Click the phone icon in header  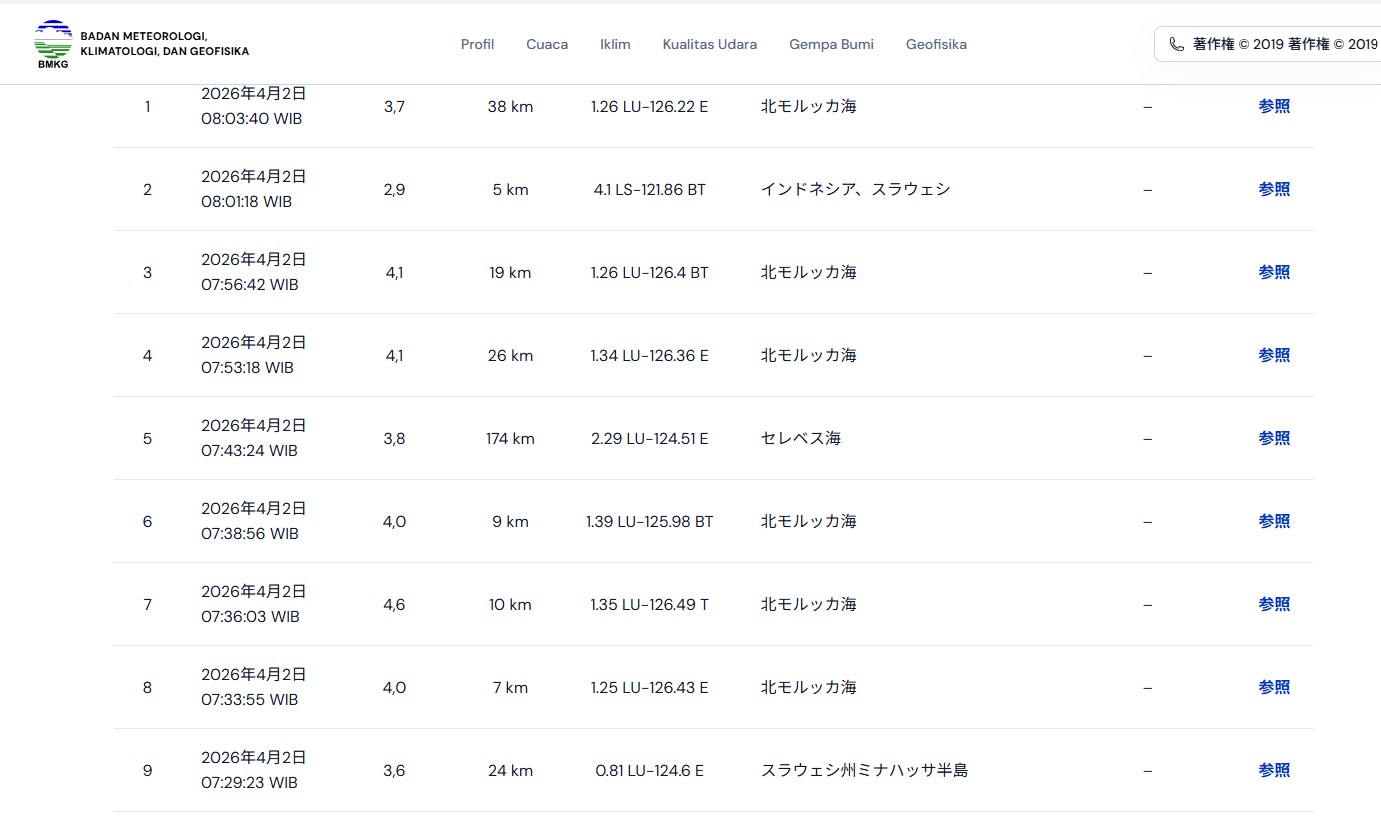[1176, 44]
